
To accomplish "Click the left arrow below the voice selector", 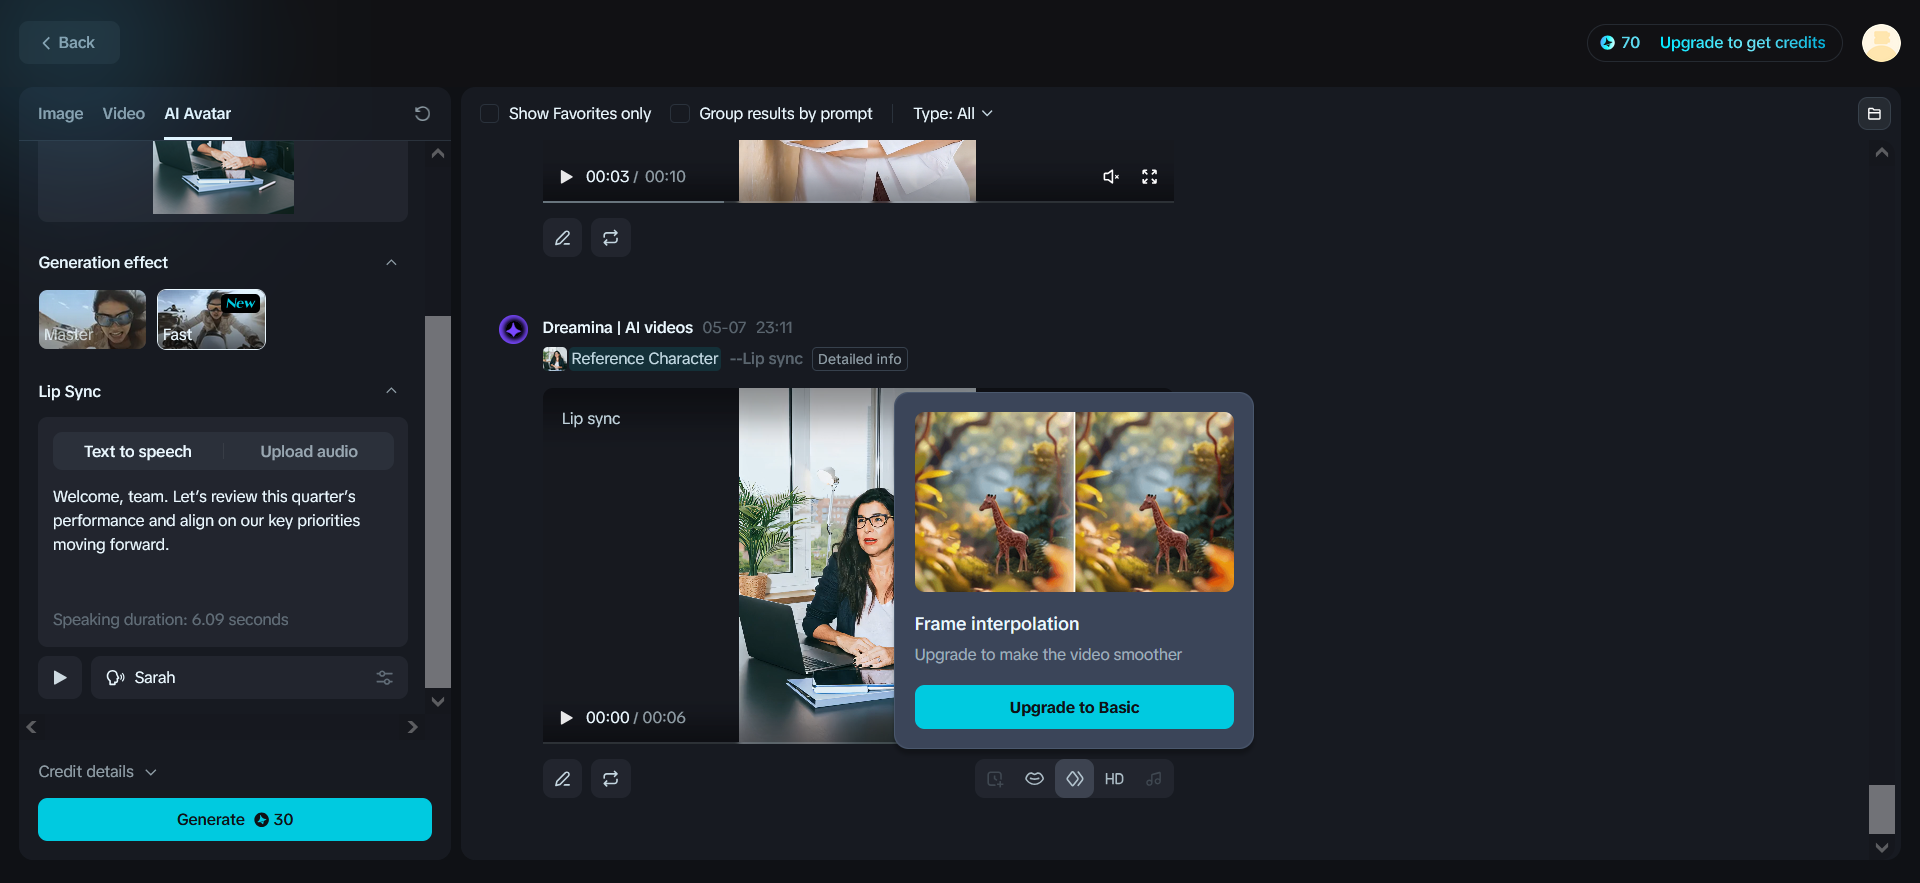I will (32, 727).
